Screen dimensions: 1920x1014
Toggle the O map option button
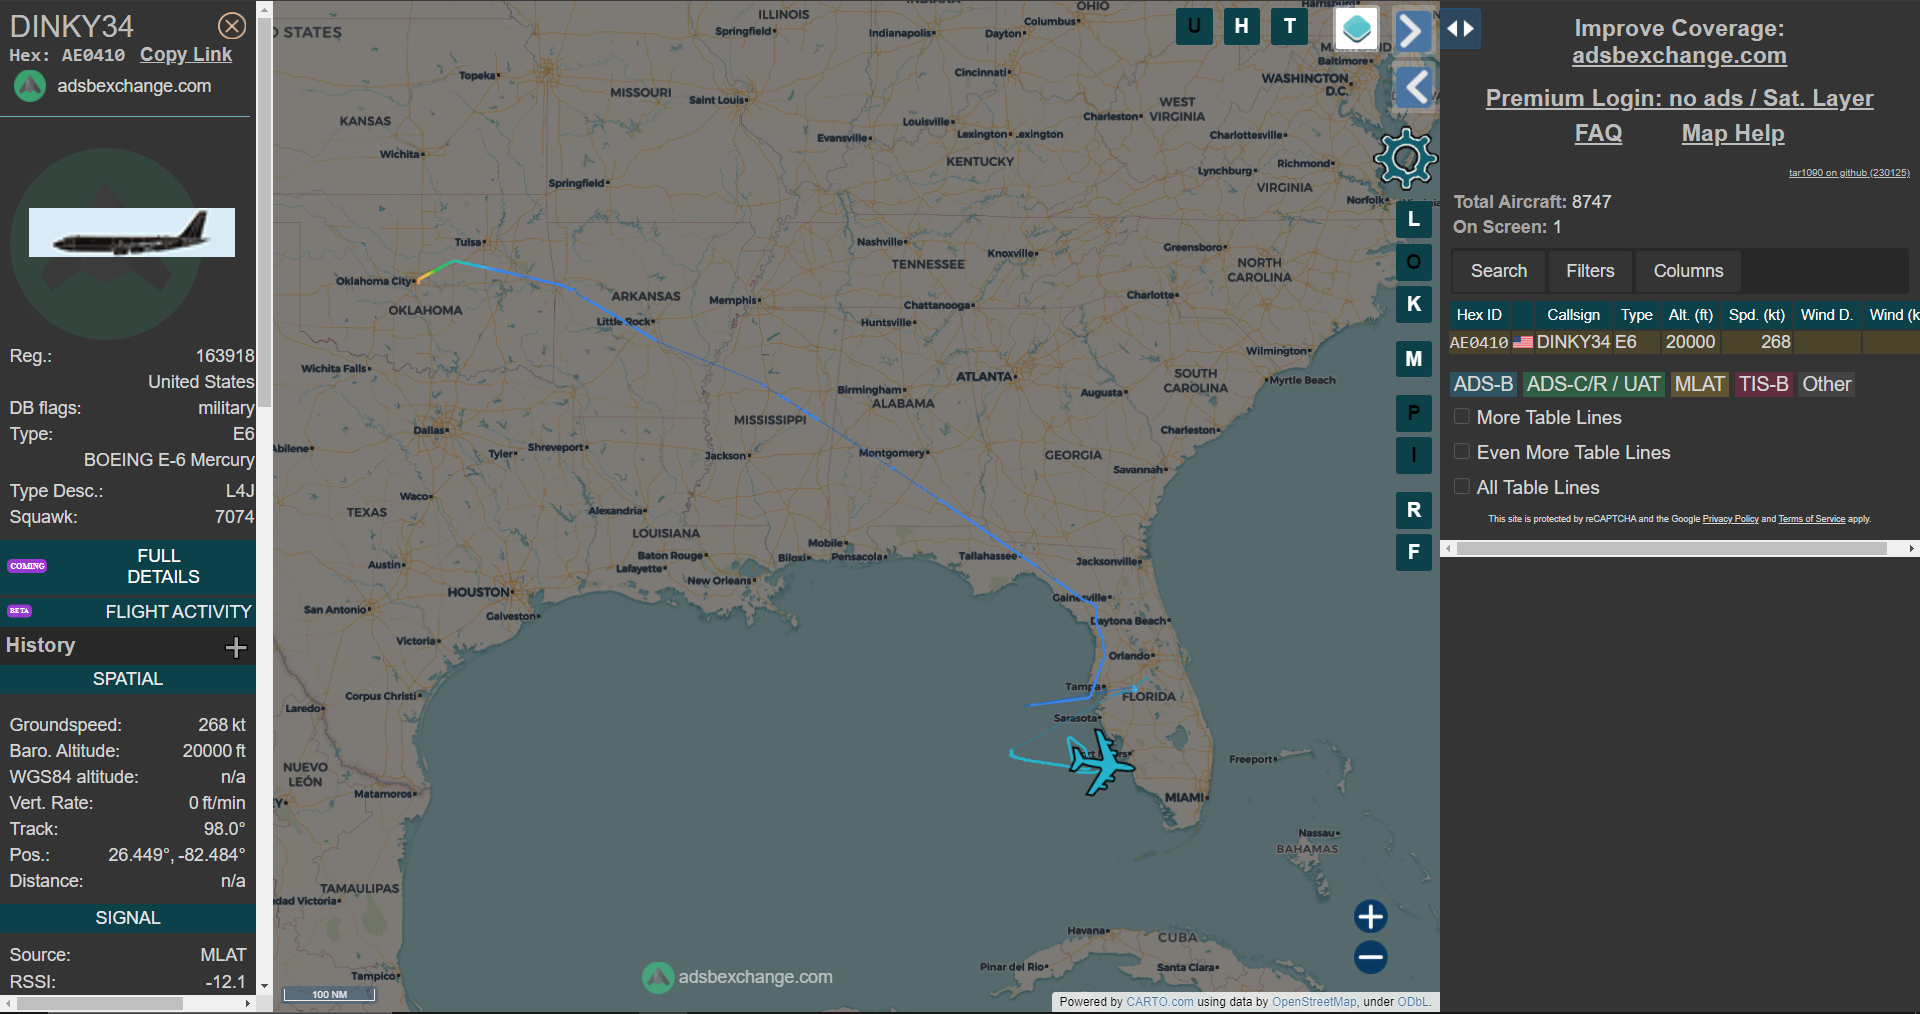pos(1414,262)
